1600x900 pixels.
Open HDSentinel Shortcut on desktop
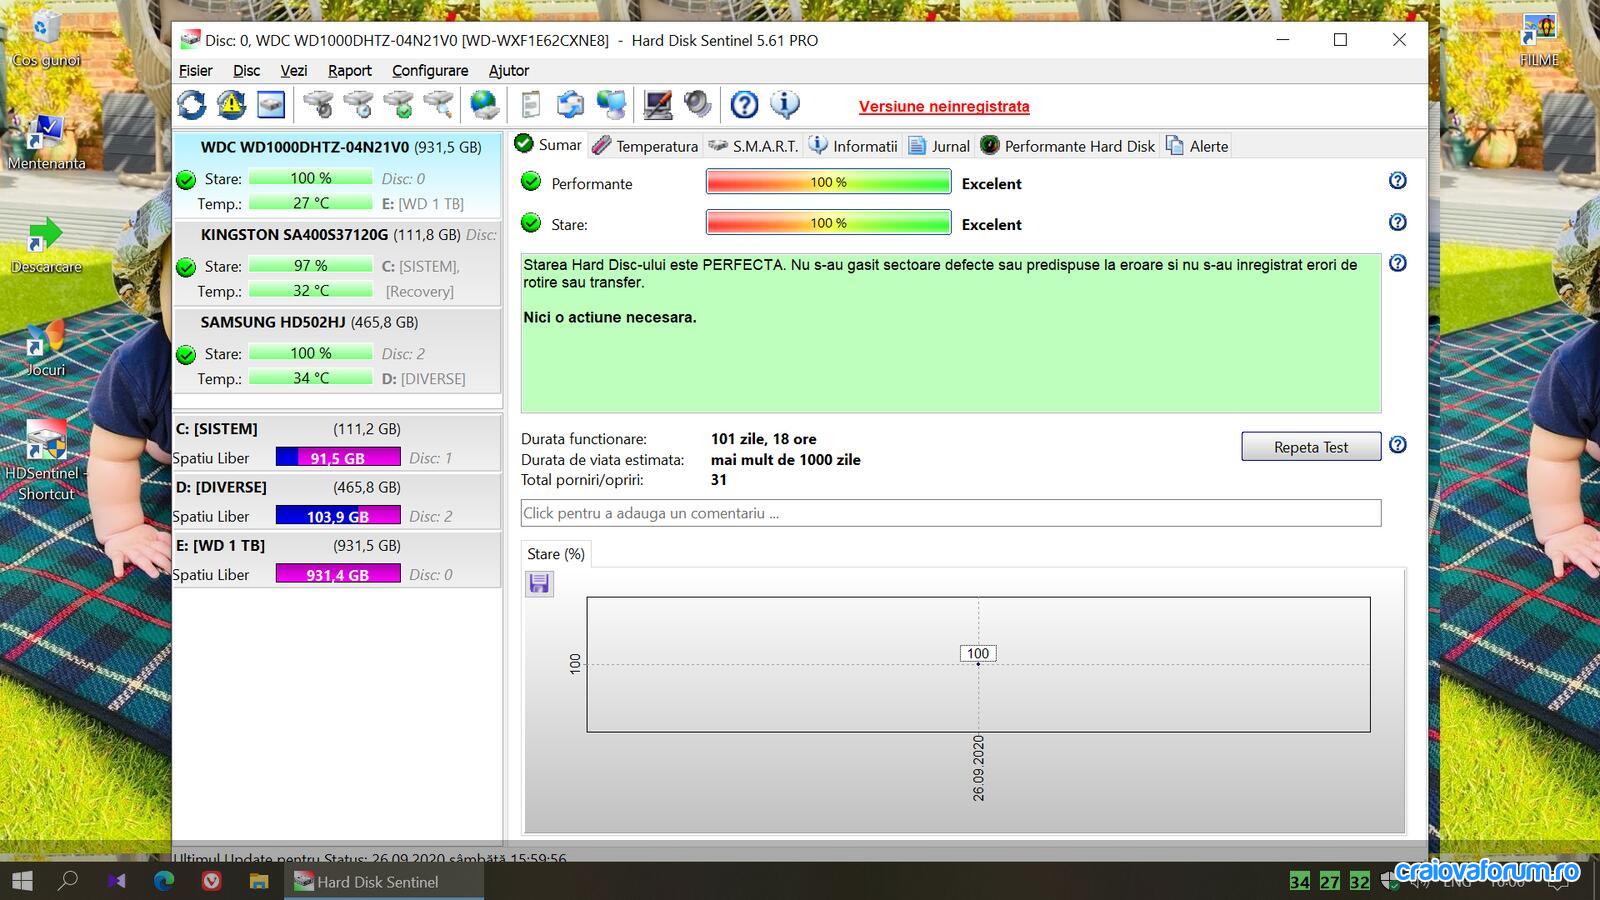point(46,459)
